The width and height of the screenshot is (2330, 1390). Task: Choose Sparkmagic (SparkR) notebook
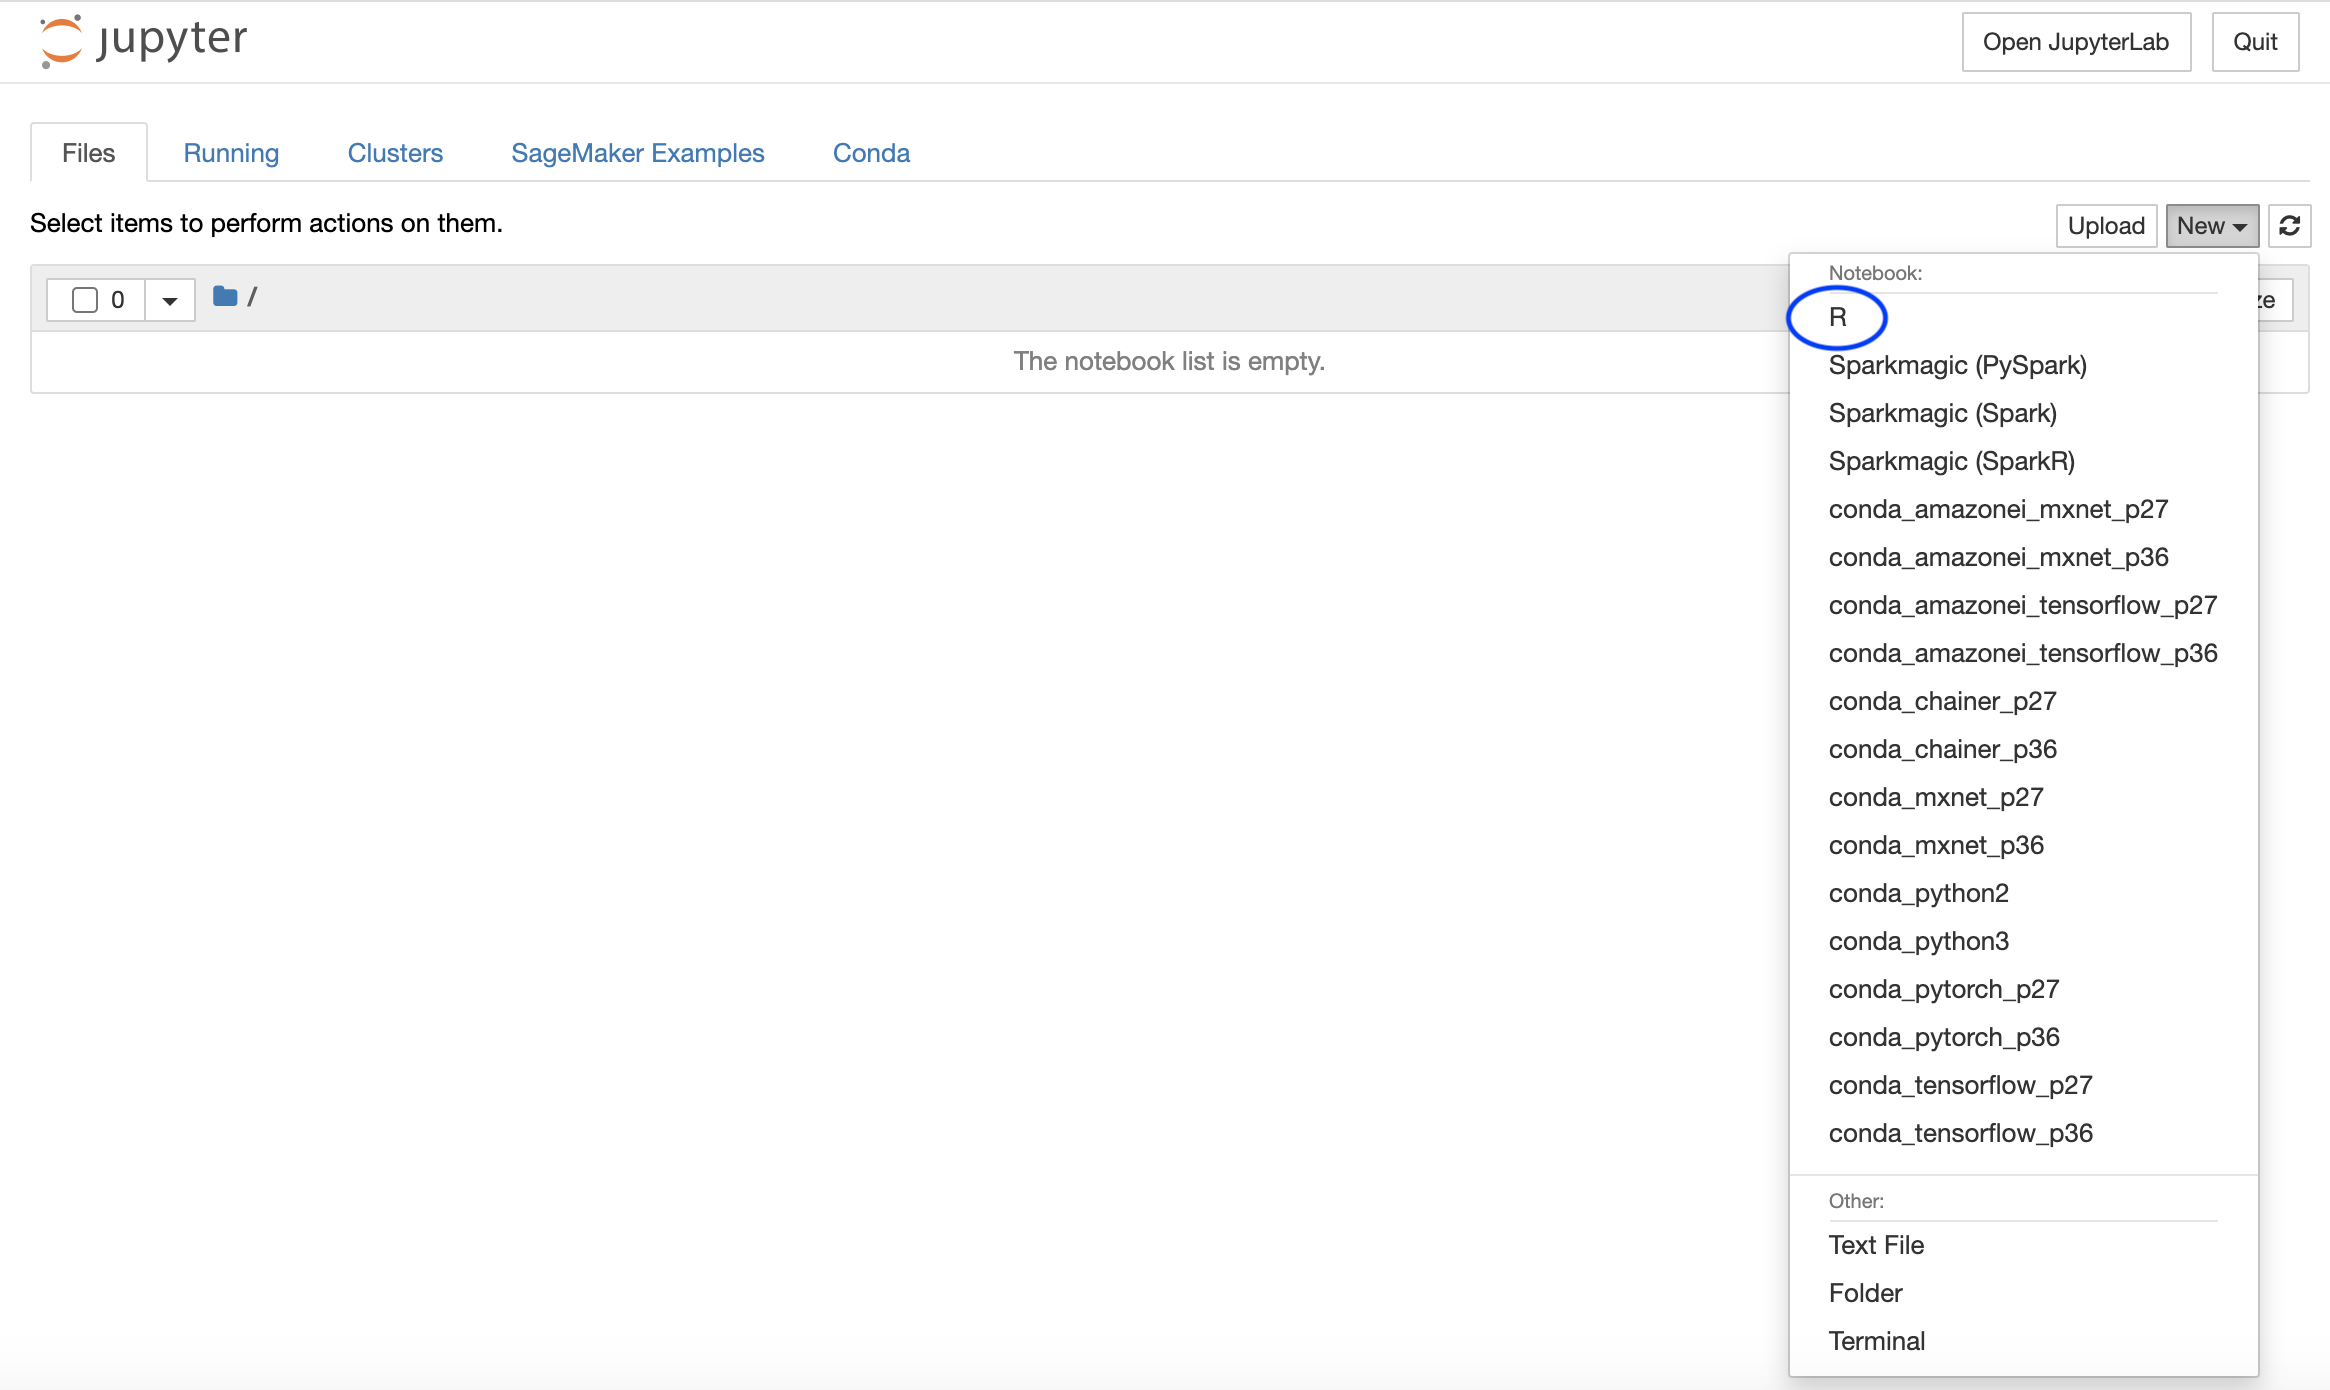[x=2023, y=461]
